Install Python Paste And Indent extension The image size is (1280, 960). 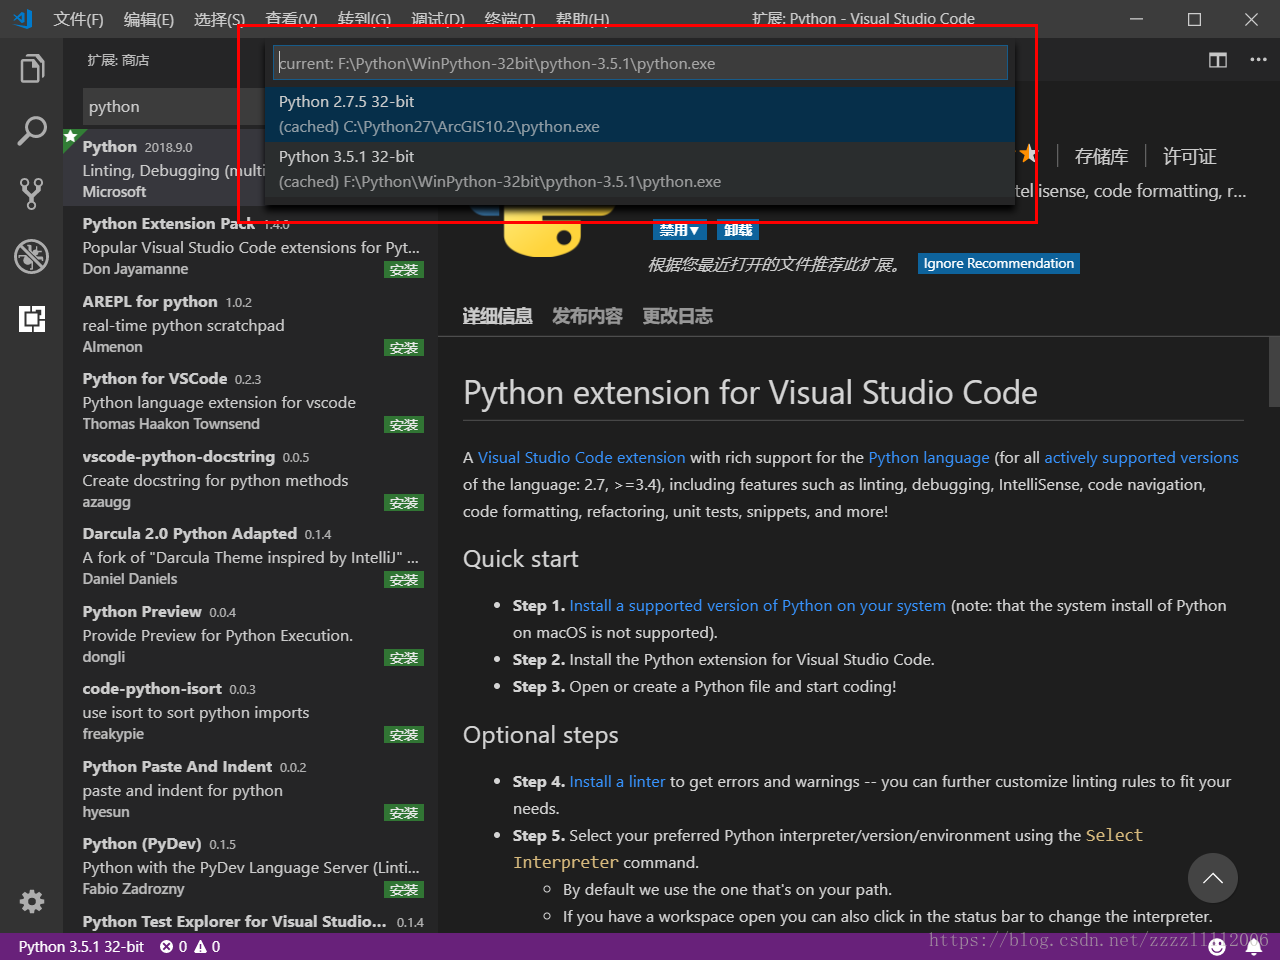click(x=404, y=813)
